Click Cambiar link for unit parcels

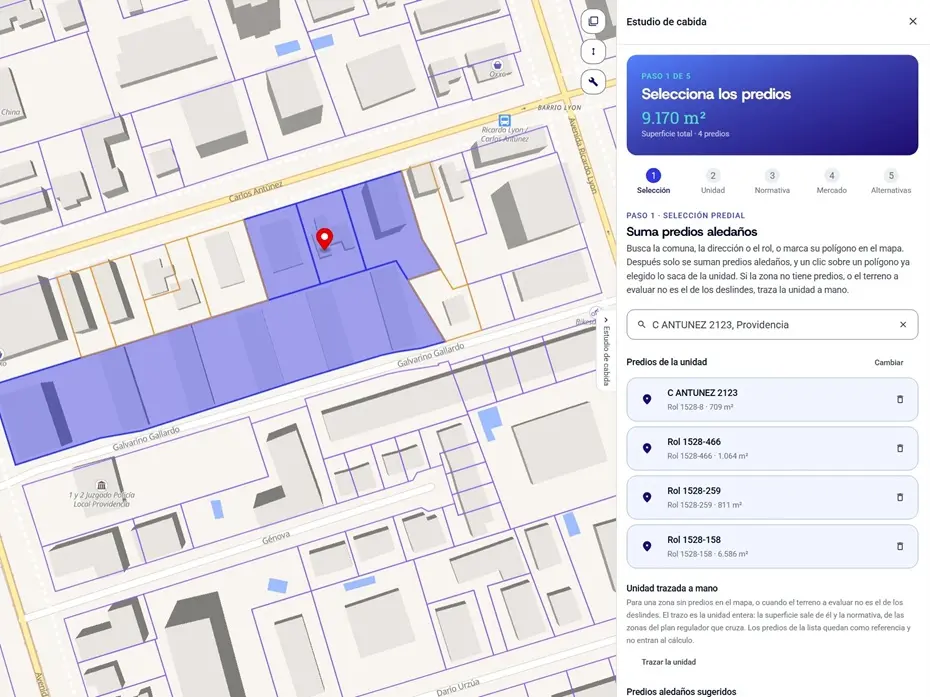888,362
